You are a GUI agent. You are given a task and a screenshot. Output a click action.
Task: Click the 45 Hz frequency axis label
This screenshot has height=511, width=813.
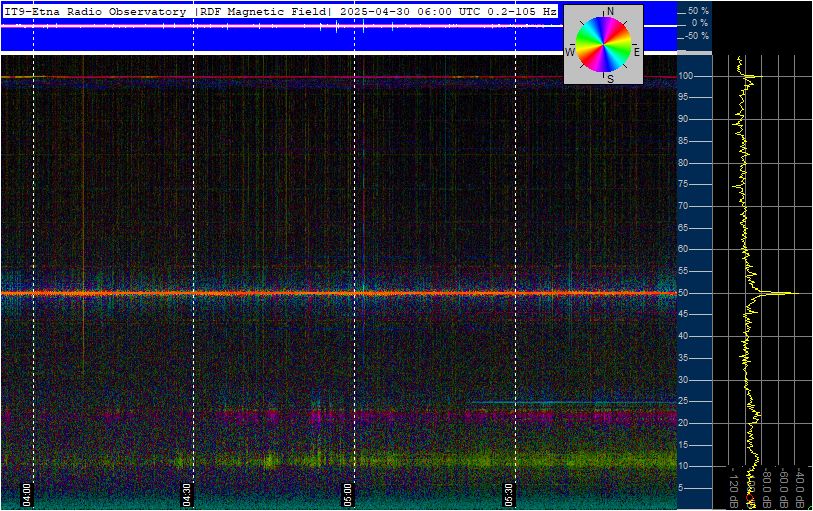(x=684, y=314)
